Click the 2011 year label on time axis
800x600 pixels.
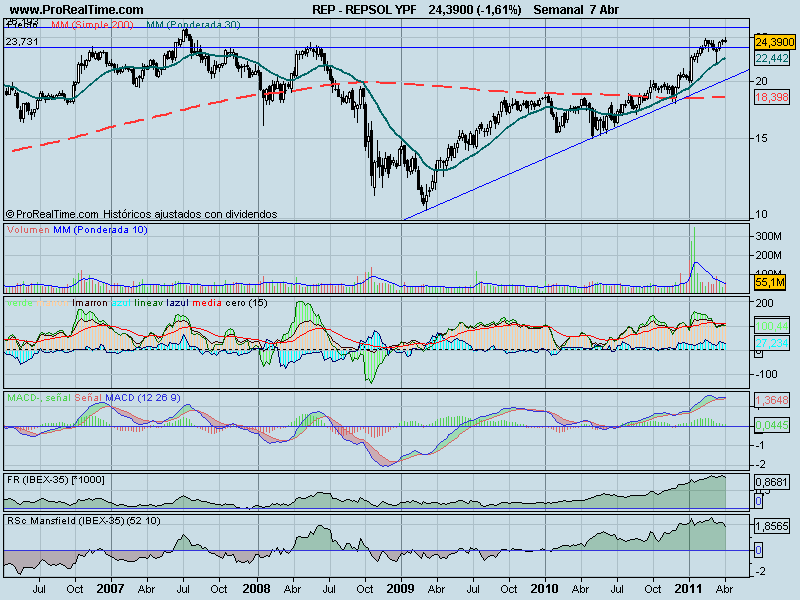click(689, 588)
